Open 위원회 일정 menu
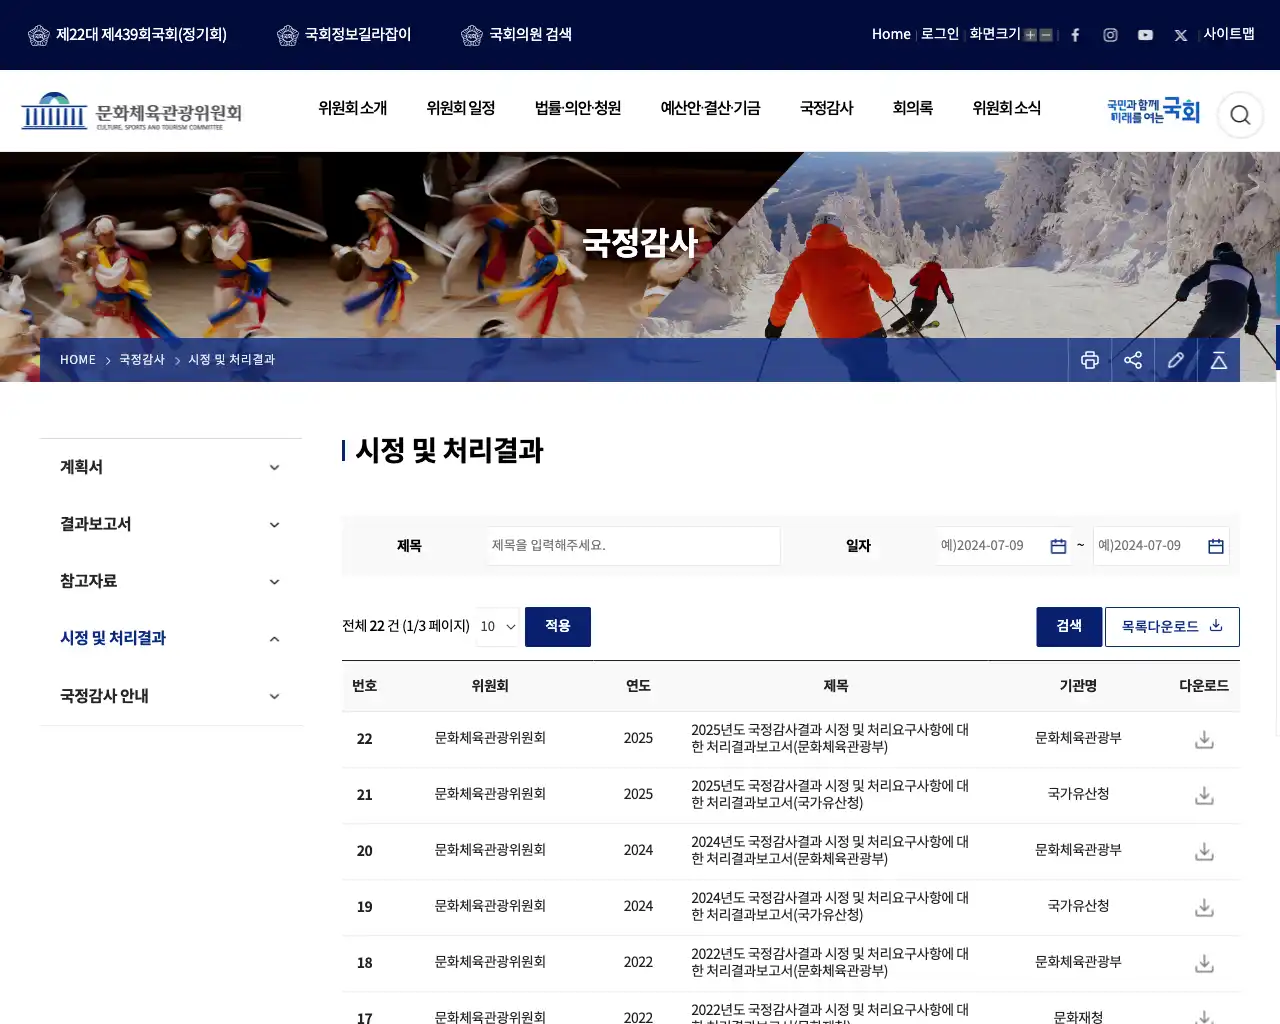The width and height of the screenshot is (1280, 1024). tap(460, 108)
